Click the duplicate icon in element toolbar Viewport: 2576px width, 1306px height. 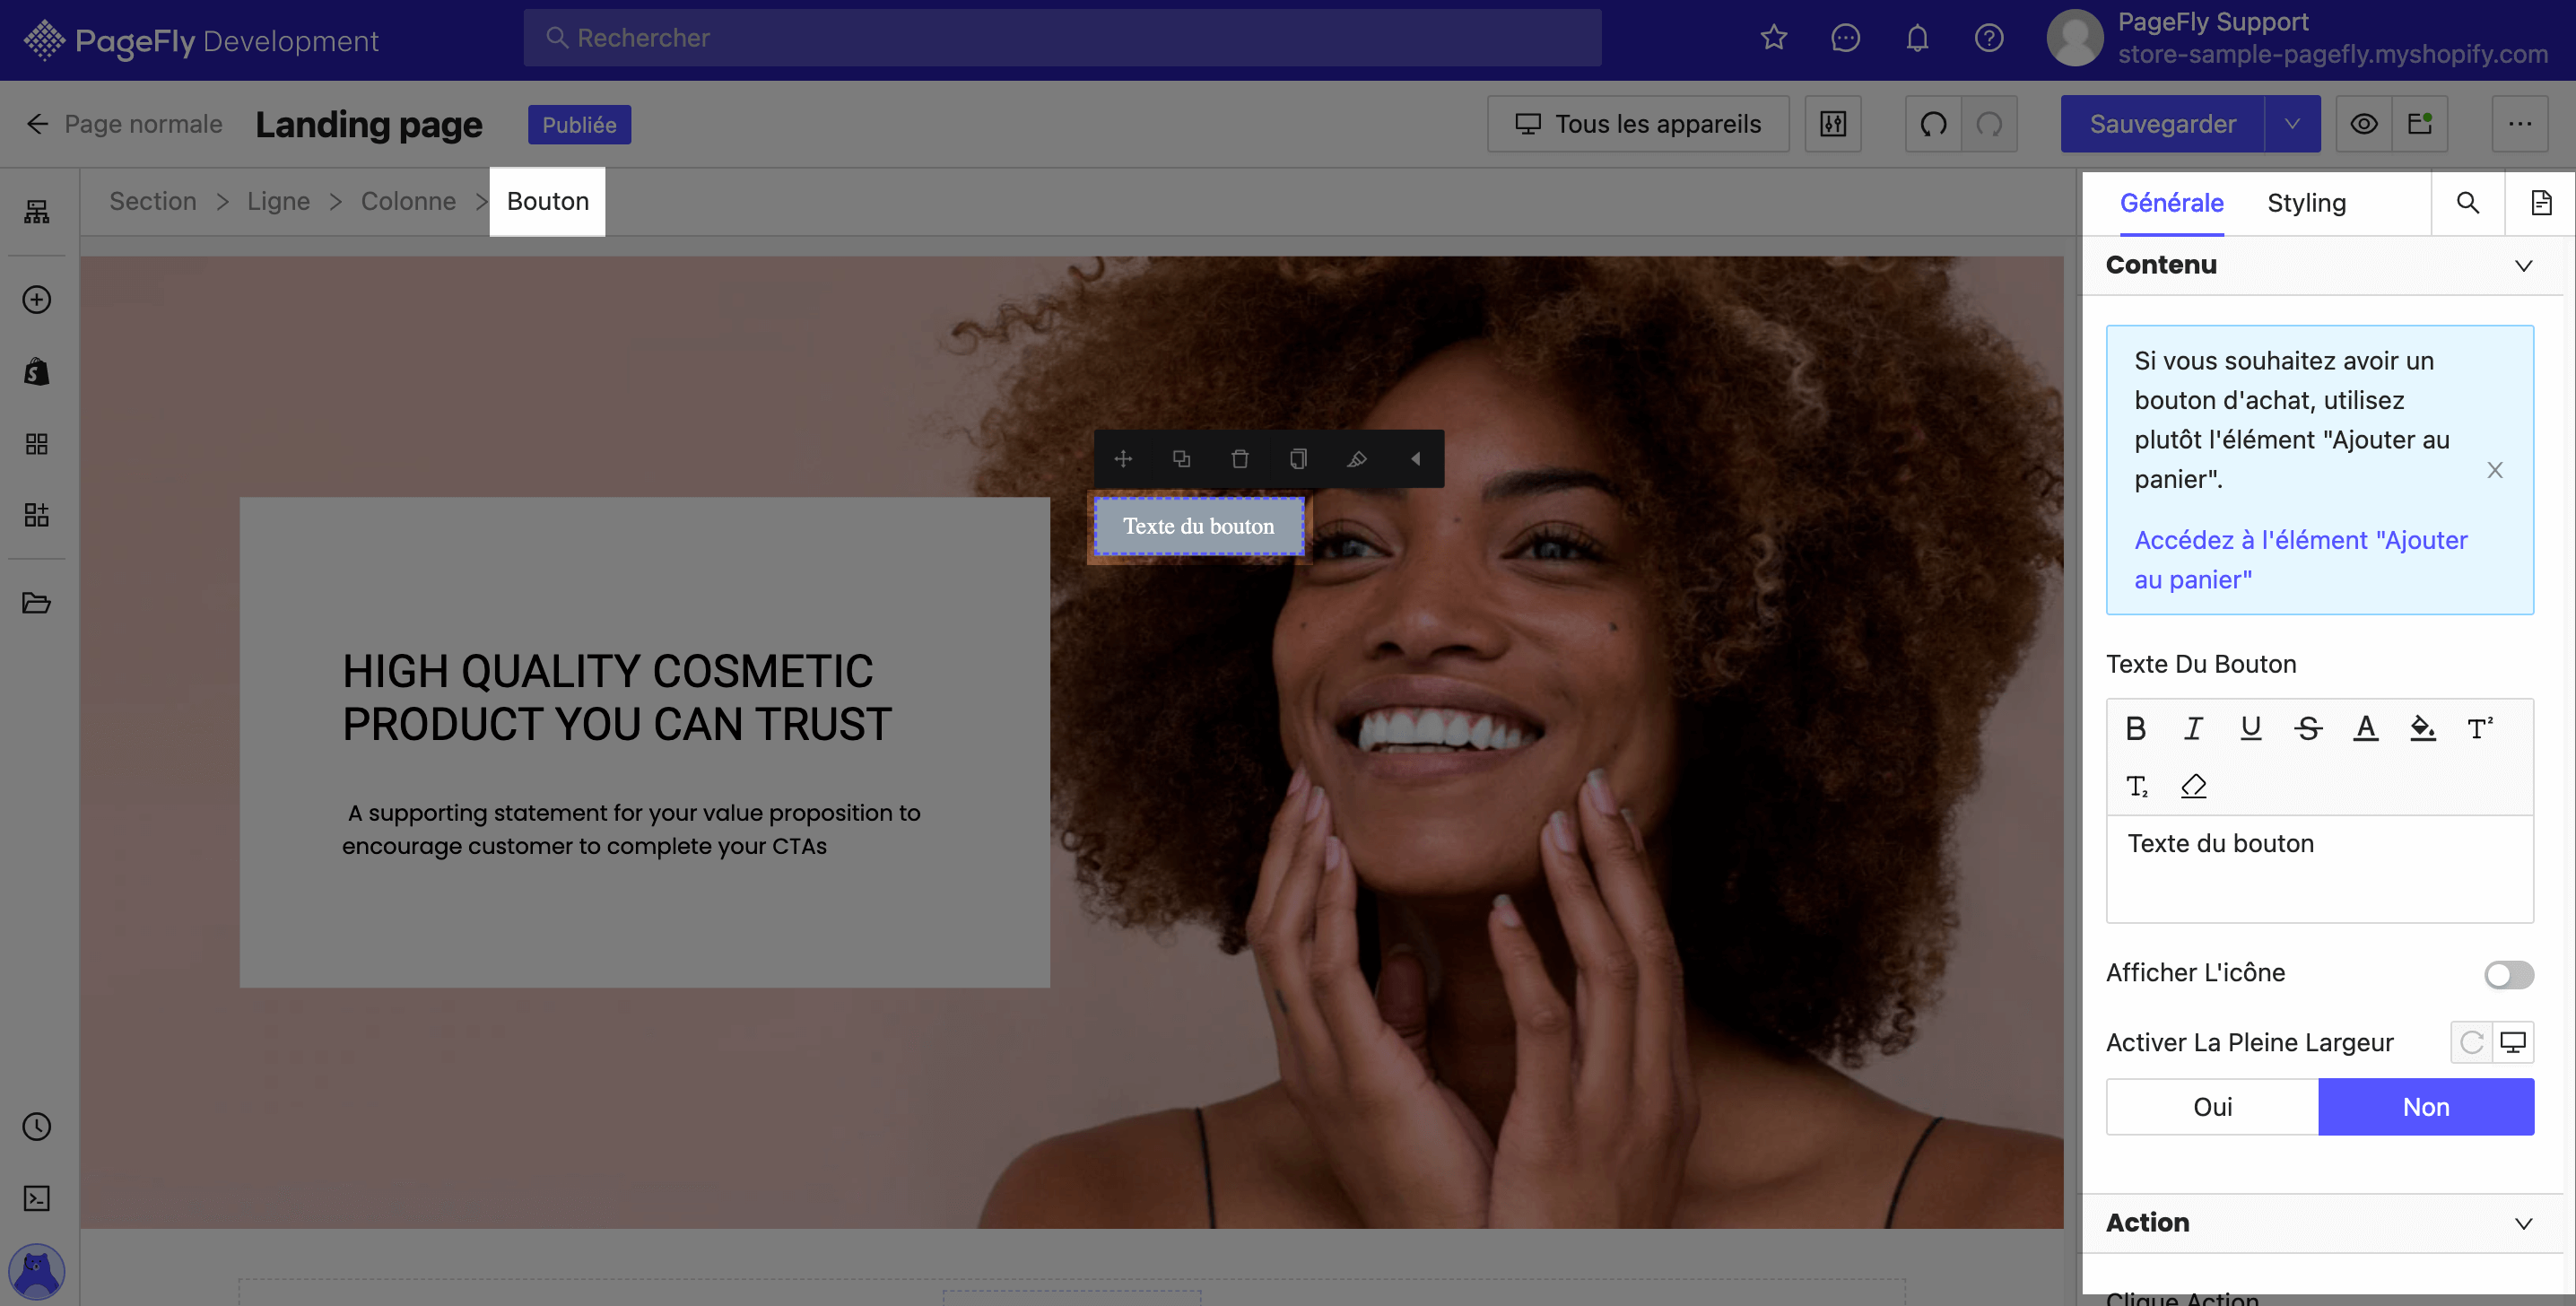[1181, 459]
